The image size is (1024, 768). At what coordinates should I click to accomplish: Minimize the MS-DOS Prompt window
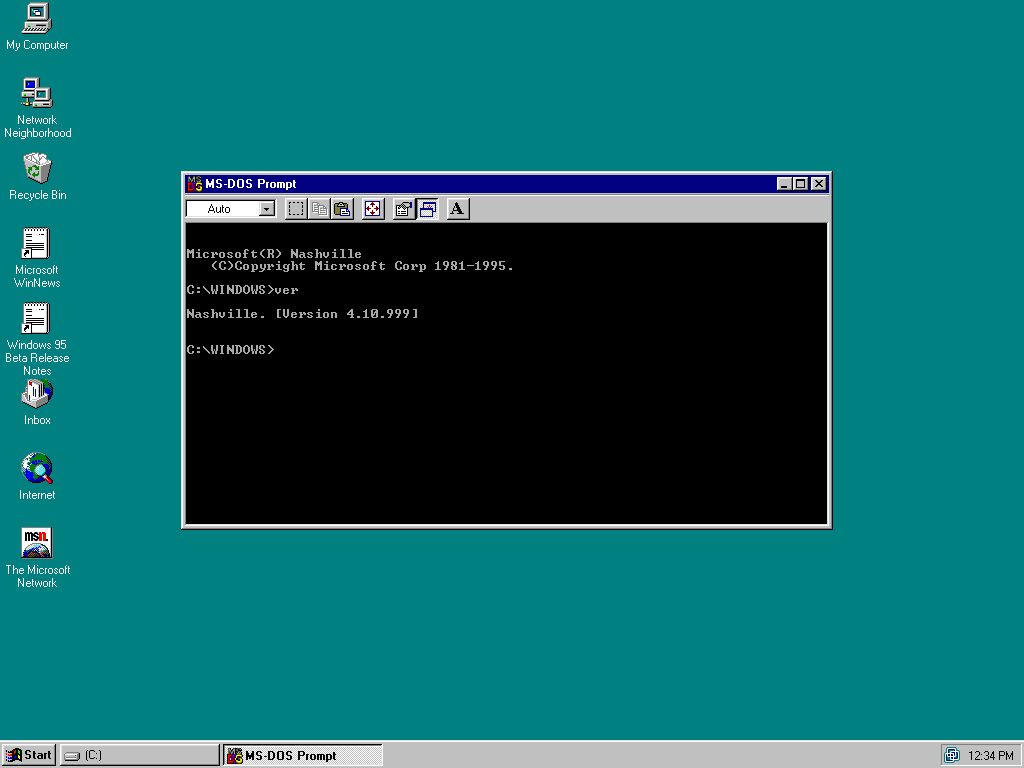coord(784,184)
